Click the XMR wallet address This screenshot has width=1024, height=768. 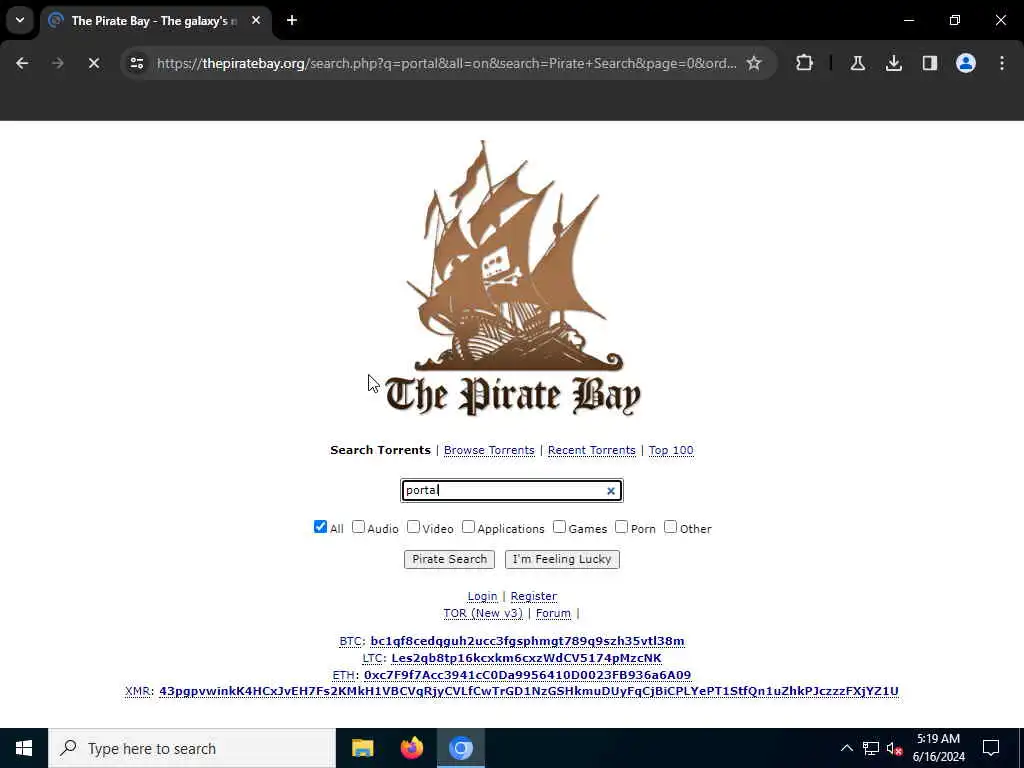coord(529,691)
